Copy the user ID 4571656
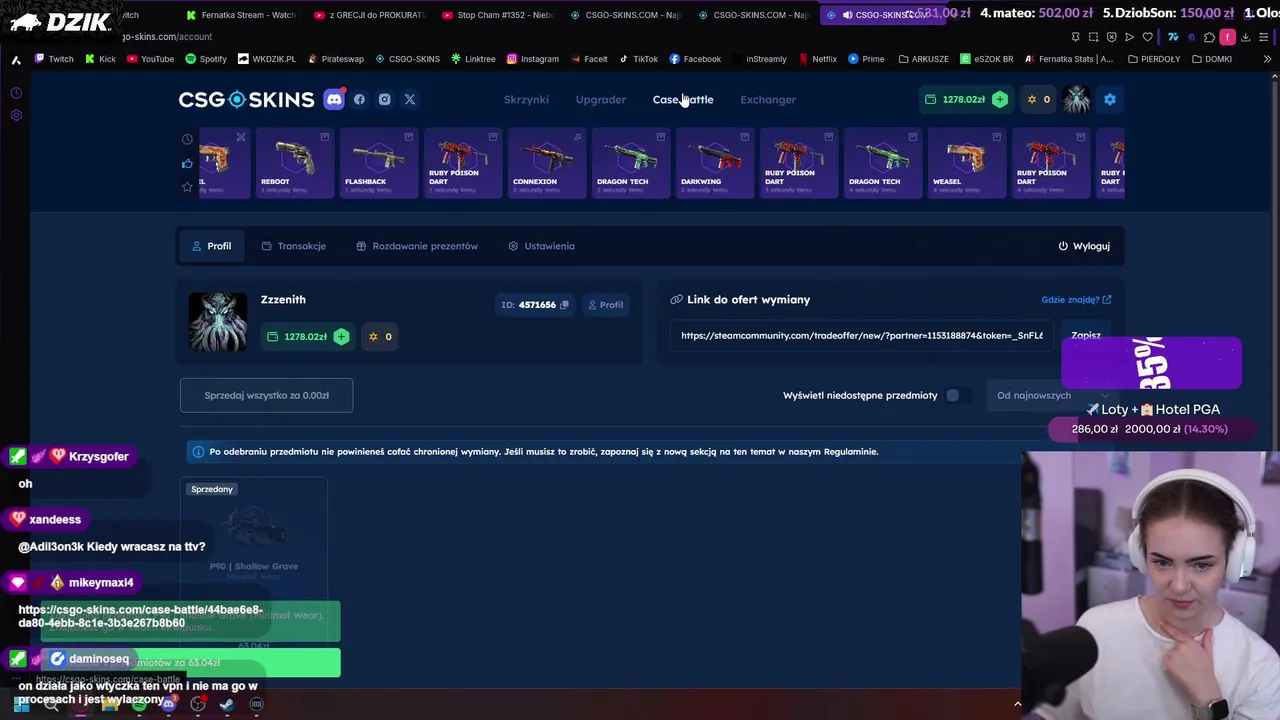1280x720 pixels. click(564, 305)
